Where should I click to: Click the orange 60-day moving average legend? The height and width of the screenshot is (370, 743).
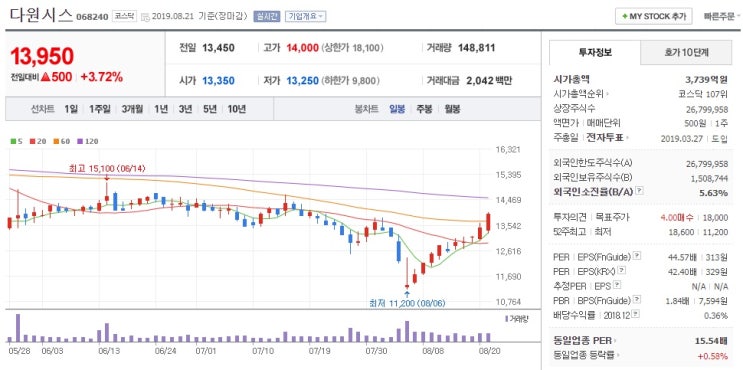[62, 141]
